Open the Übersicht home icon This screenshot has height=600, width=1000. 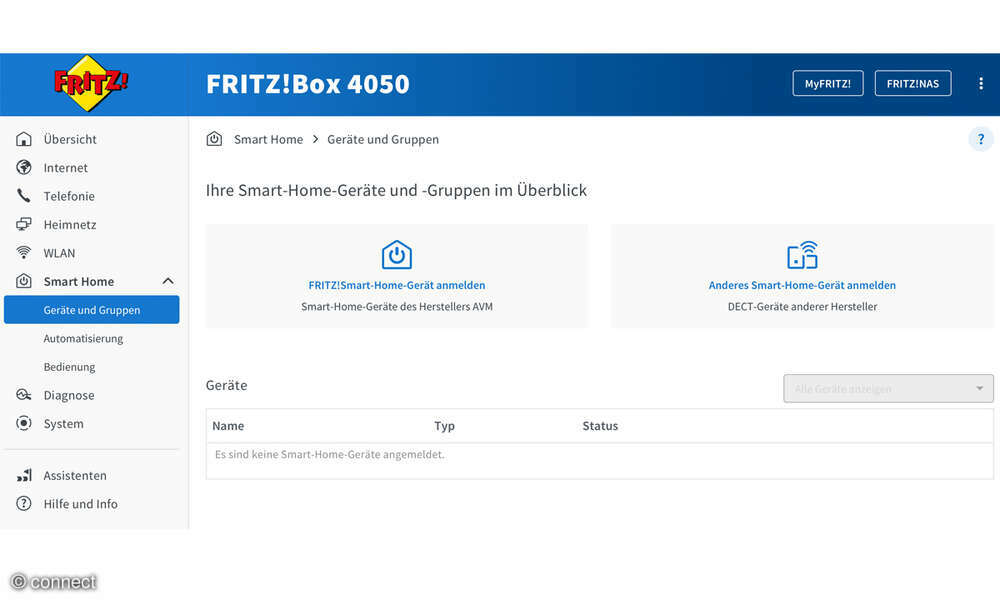tap(24, 139)
